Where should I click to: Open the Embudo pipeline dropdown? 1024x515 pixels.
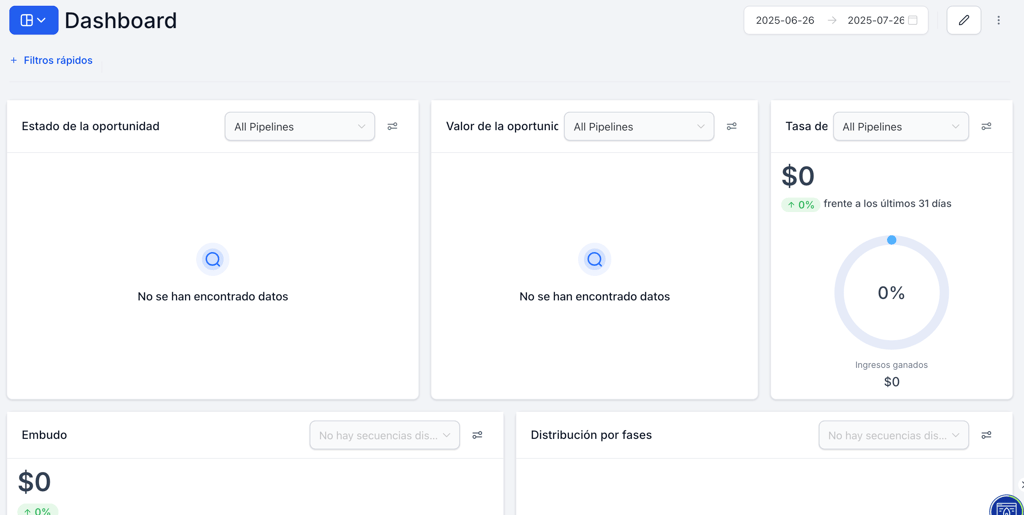click(384, 435)
